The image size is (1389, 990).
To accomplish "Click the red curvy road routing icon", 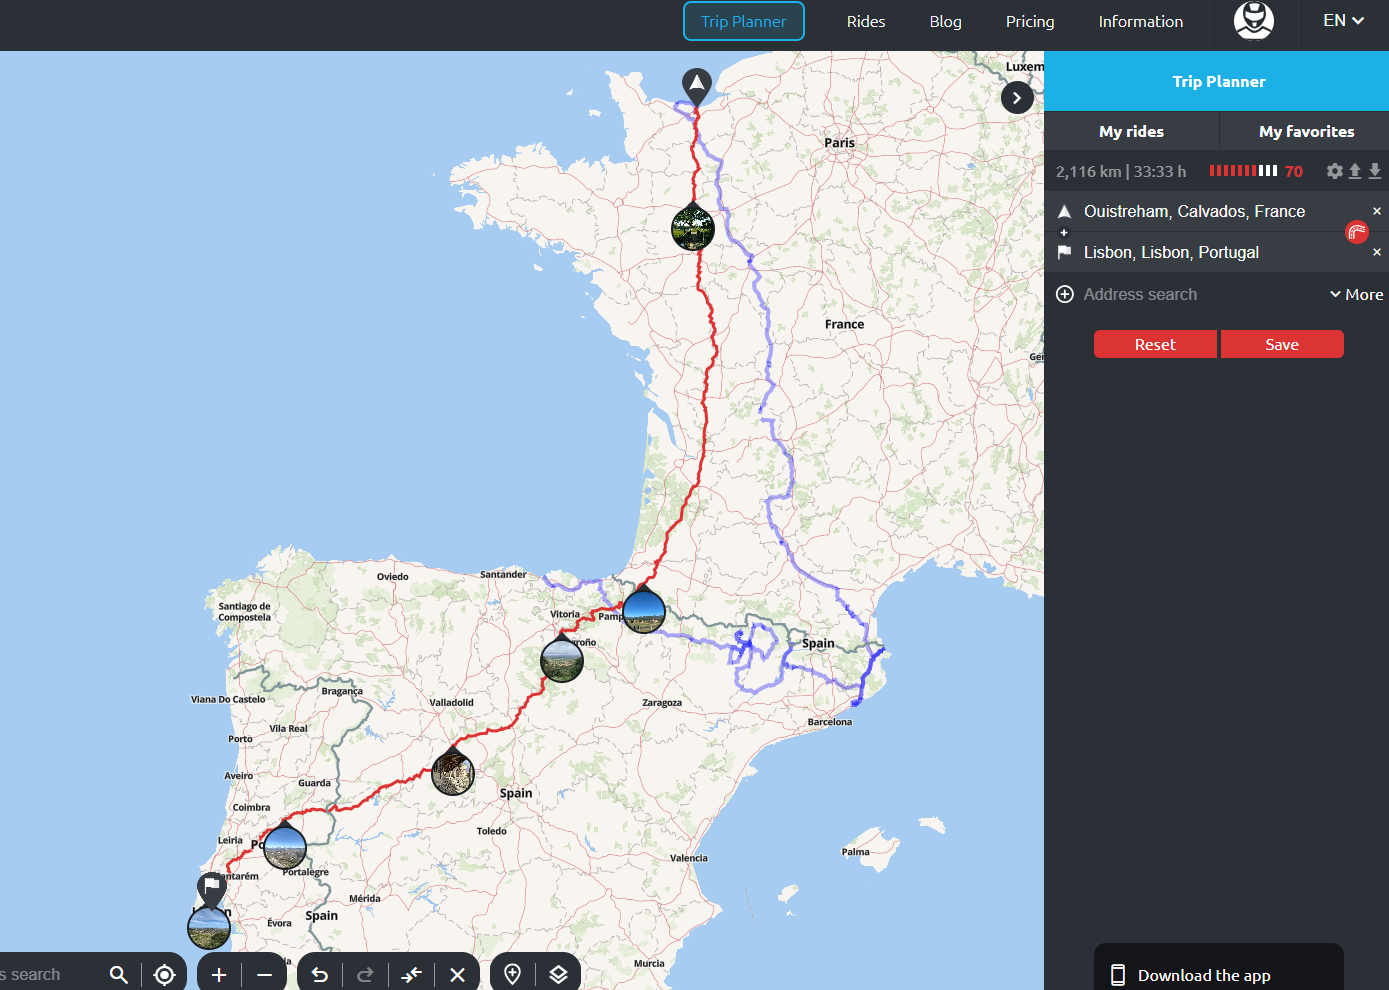I will pos(1357,232).
